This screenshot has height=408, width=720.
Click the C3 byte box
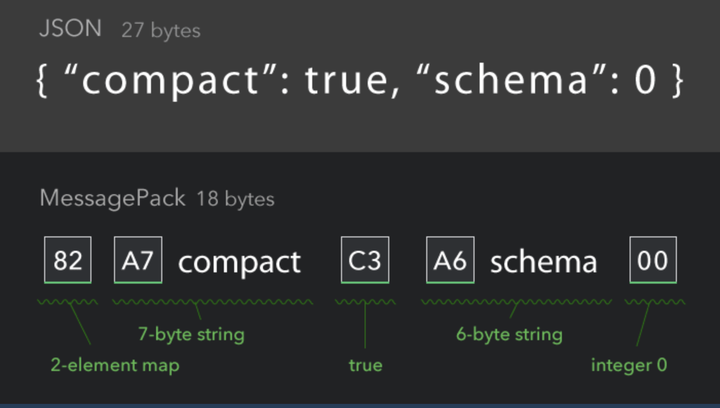(x=364, y=262)
